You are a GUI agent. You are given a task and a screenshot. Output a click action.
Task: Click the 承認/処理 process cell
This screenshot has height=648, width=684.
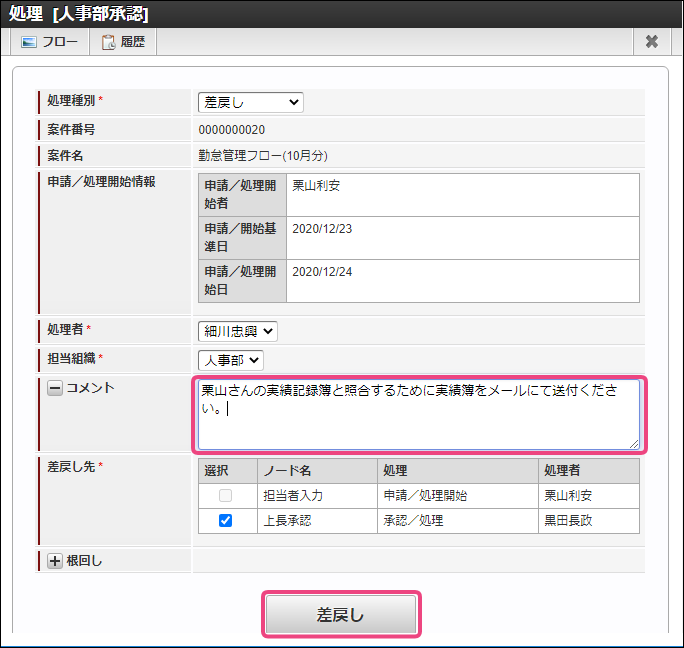coord(458,521)
